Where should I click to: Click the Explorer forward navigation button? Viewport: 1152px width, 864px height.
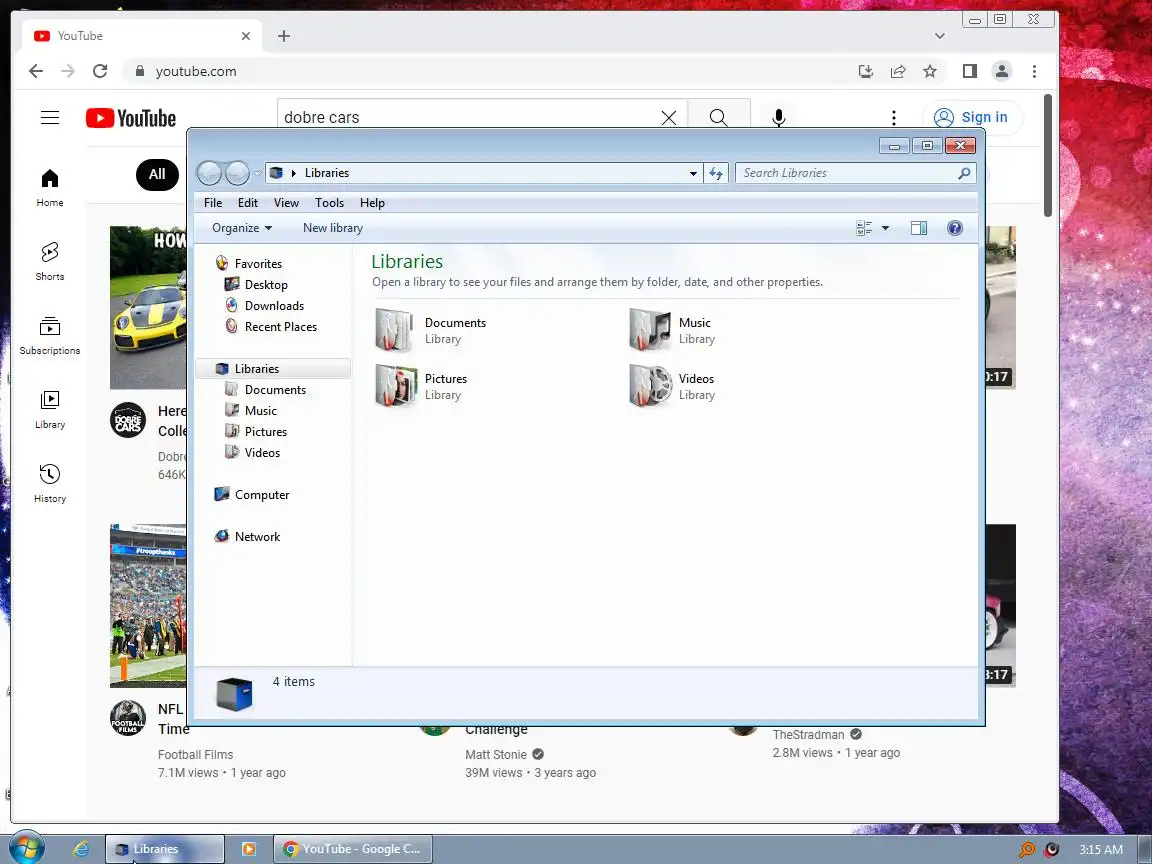(x=237, y=173)
